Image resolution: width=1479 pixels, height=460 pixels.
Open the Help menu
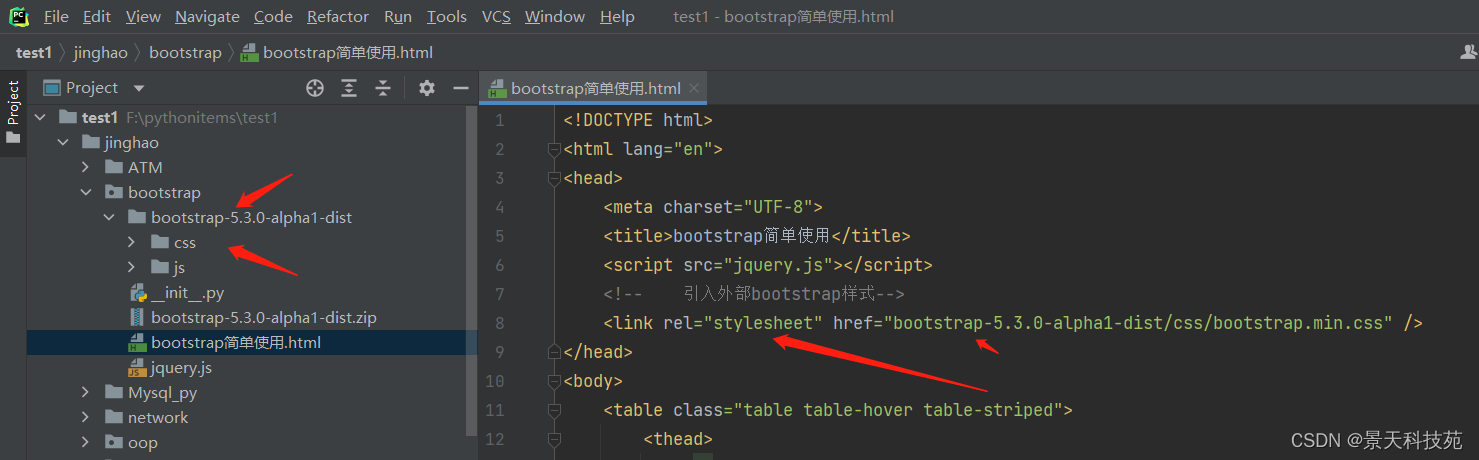pos(617,17)
